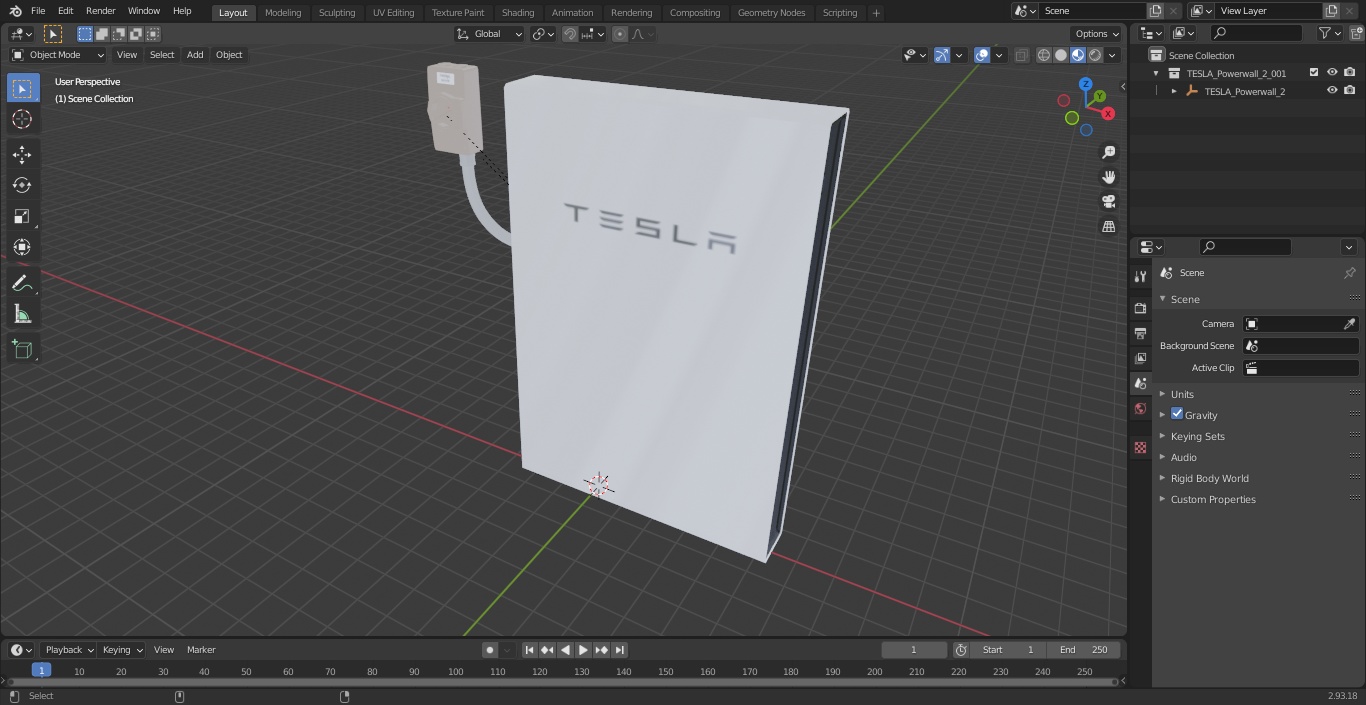Screen dimensions: 1366x705
Task: Open the Playback dropdown in timeline
Action: pyautogui.click(x=69, y=650)
